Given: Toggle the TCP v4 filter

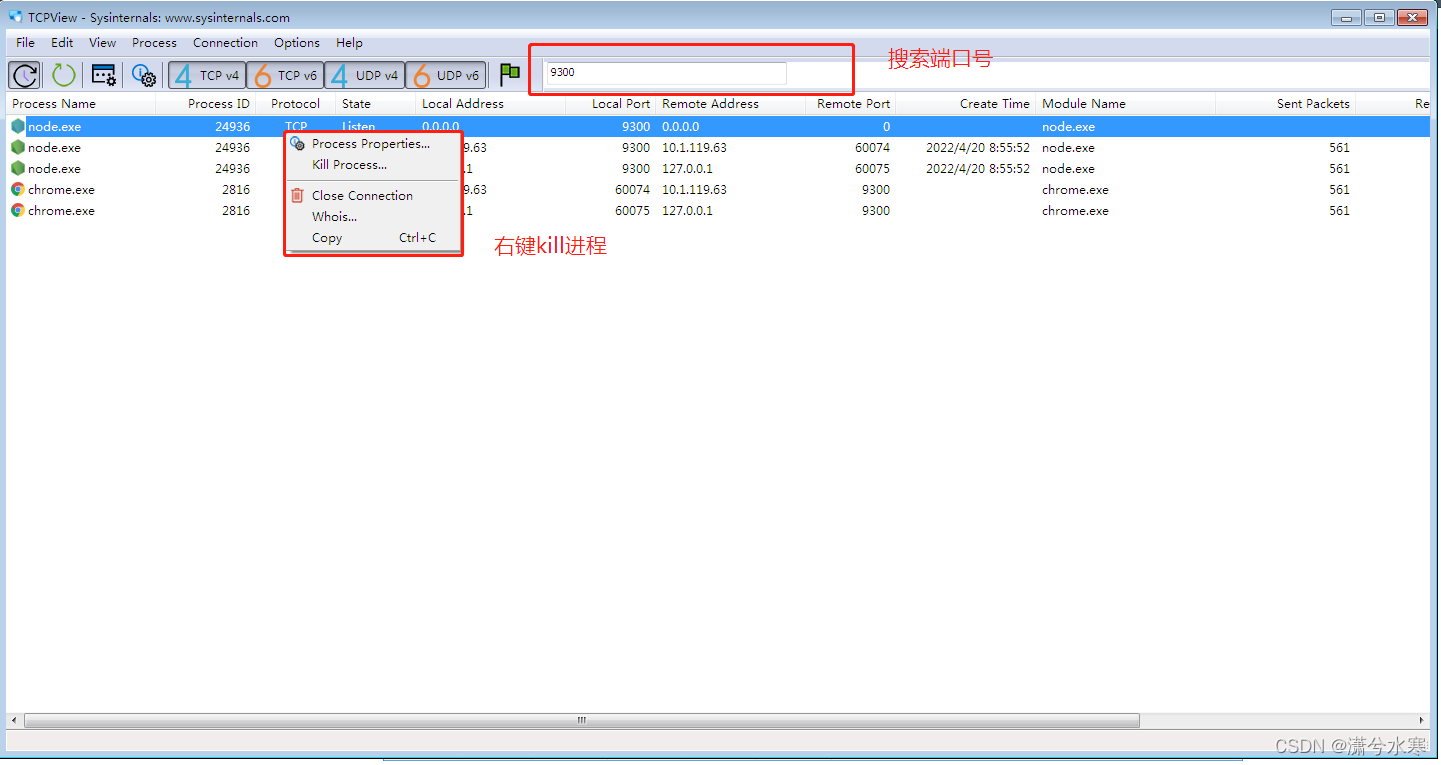Looking at the screenshot, I should click(x=207, y=74).
